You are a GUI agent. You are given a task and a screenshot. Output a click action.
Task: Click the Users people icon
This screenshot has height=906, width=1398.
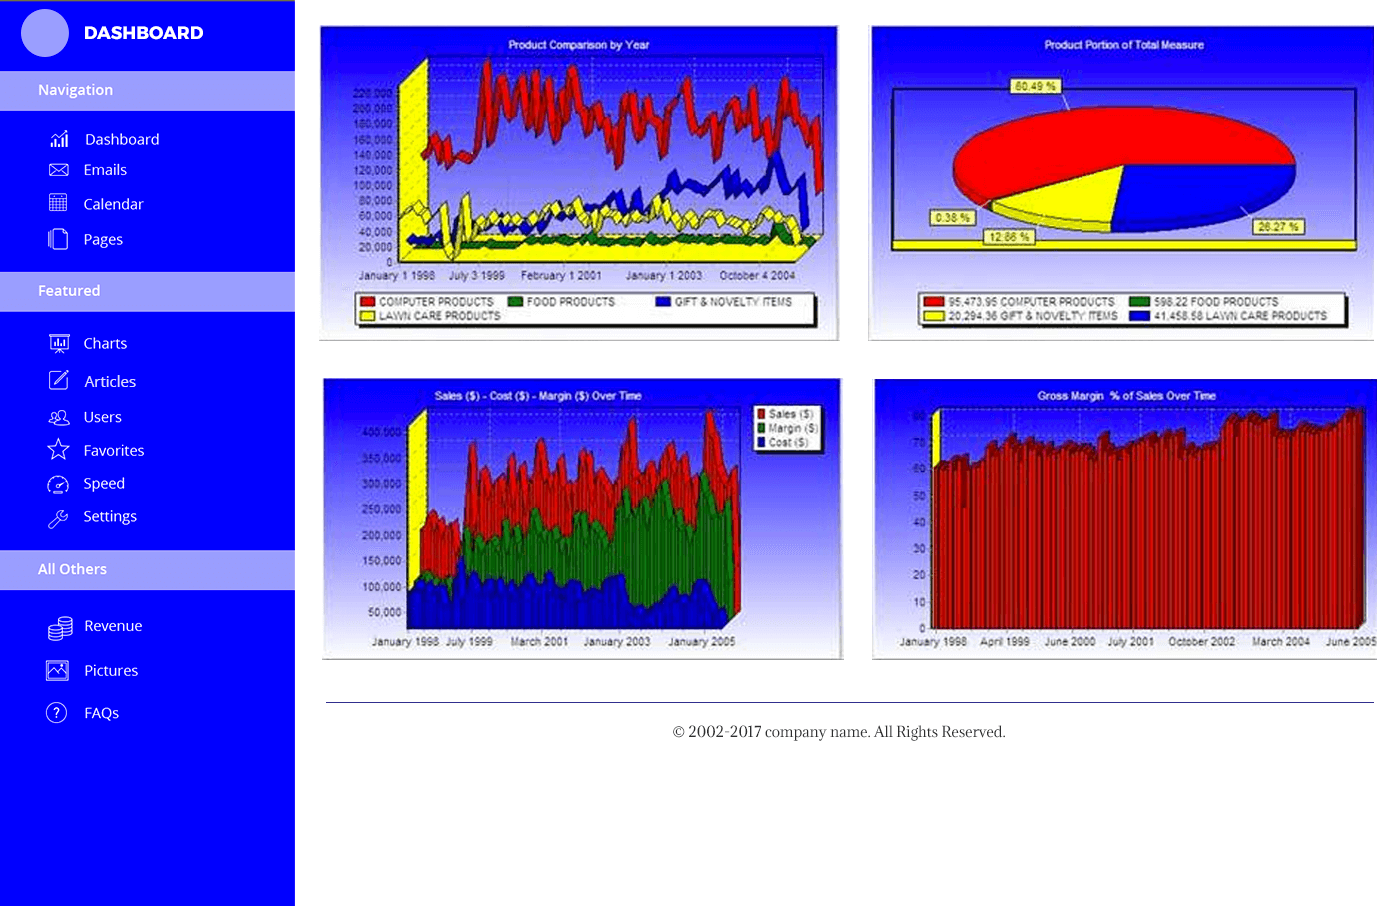pyautogui.click(x=59, y=417)
